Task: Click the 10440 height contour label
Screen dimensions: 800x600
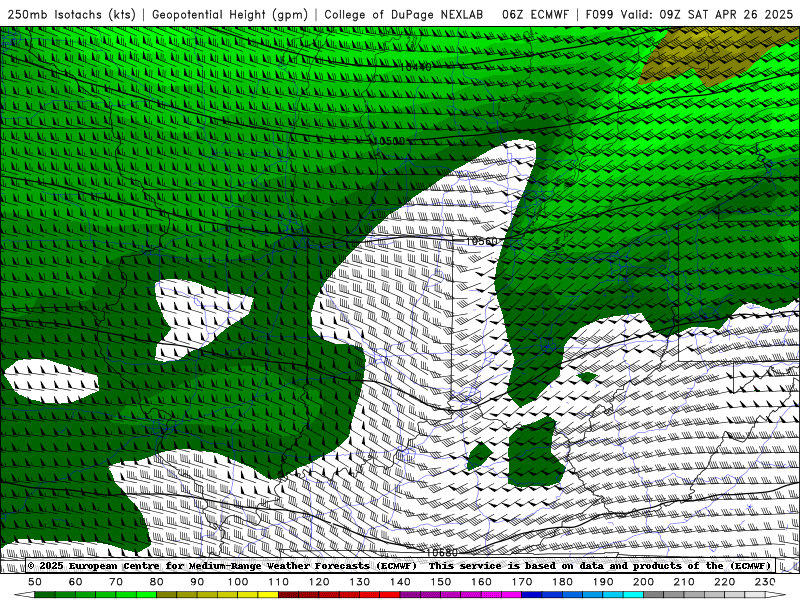Action: [x=415, y=67]
